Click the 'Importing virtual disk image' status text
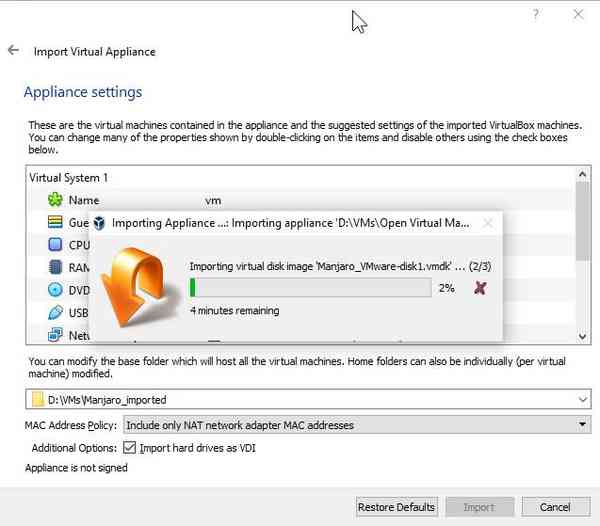The image size is (600, 526). coord(340,266)
